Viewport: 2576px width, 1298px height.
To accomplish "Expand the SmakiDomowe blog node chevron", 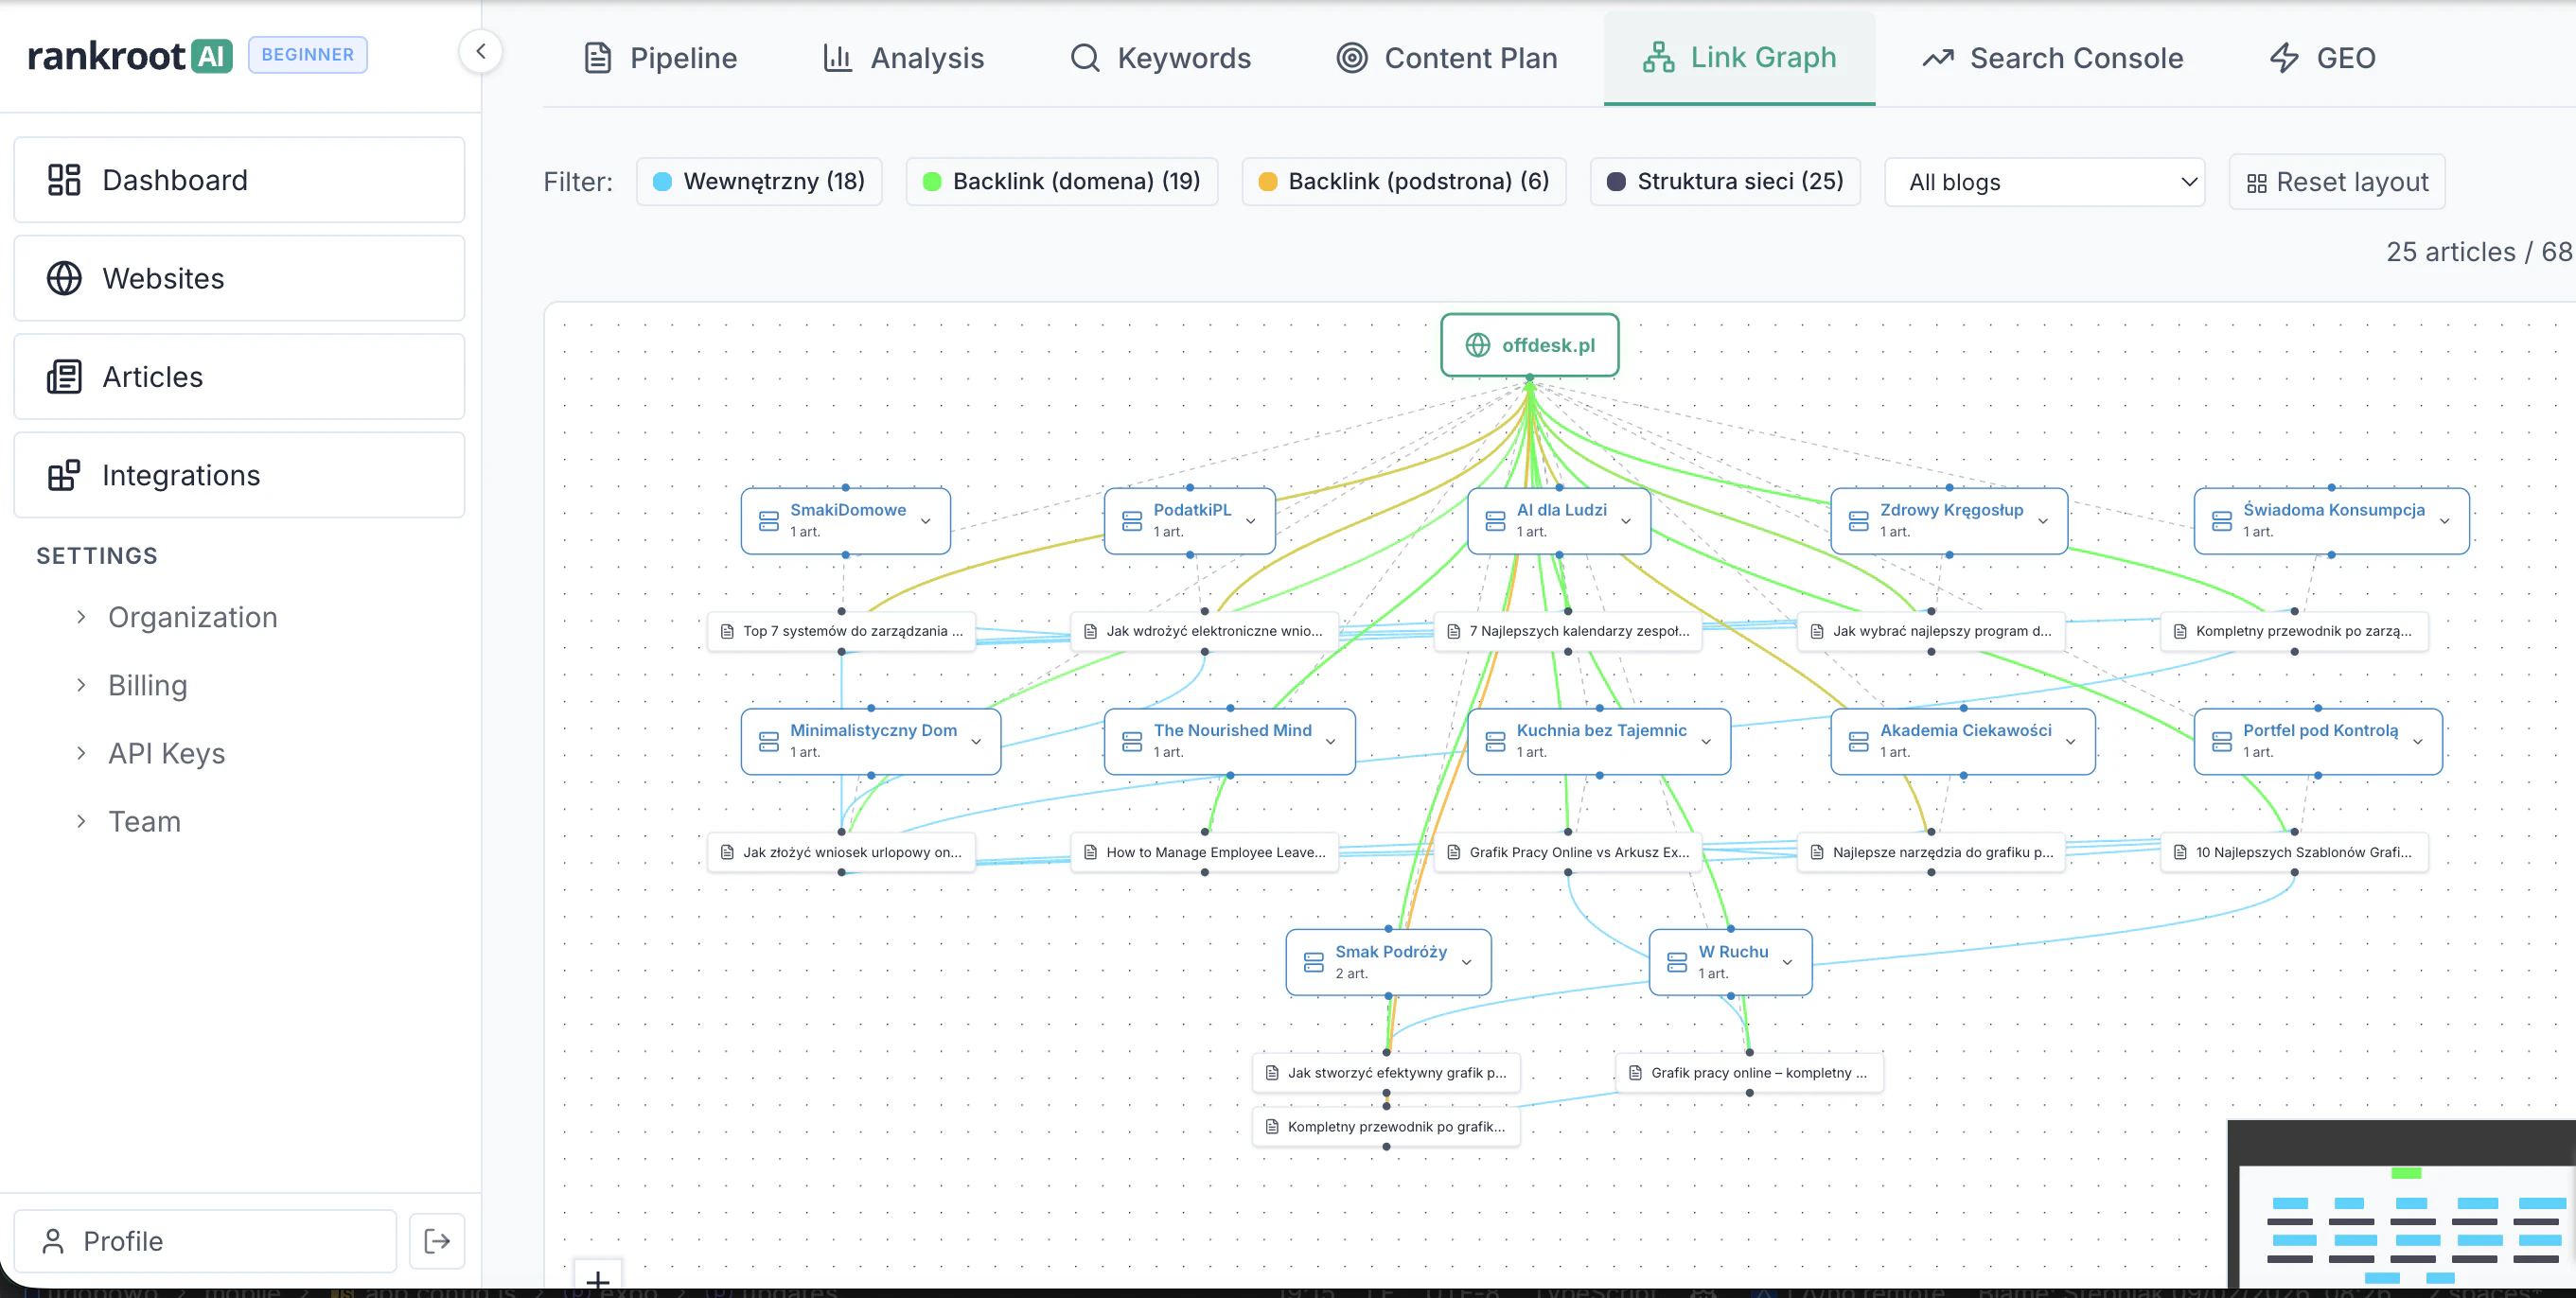I will (x=926, y=521).
